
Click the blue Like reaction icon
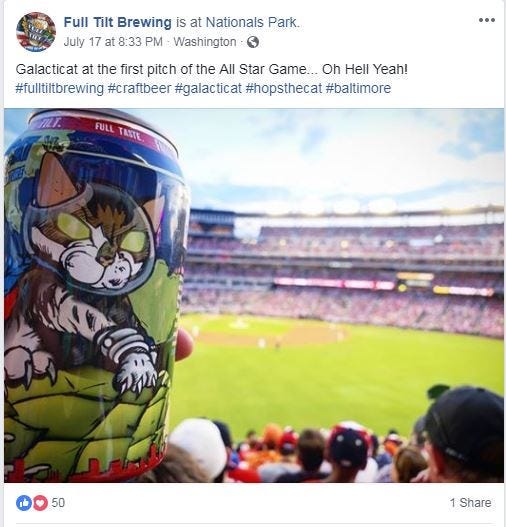point(24,503)
